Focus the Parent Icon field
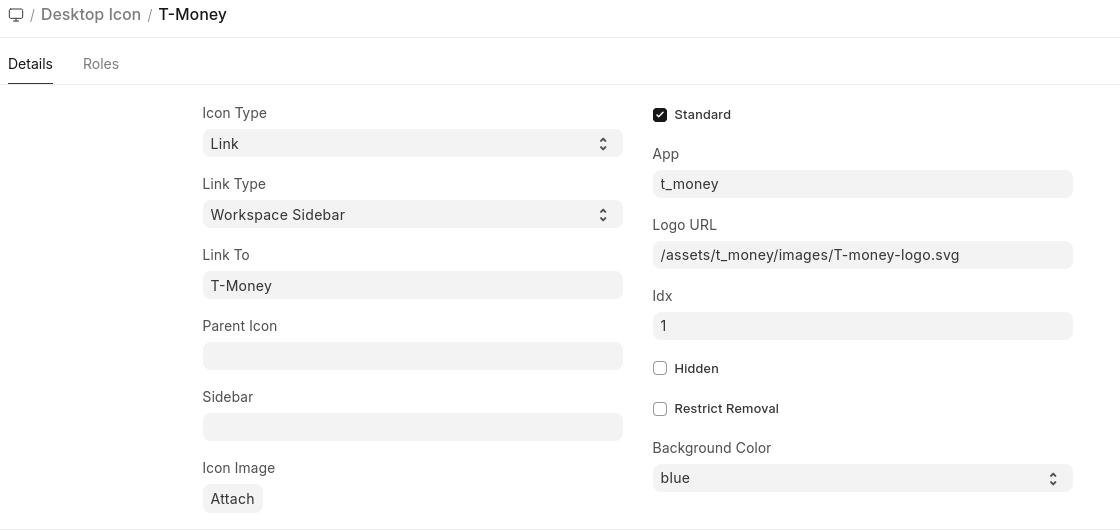The height and width of the screenshot is (530, 1120). (x=412, y=357)
